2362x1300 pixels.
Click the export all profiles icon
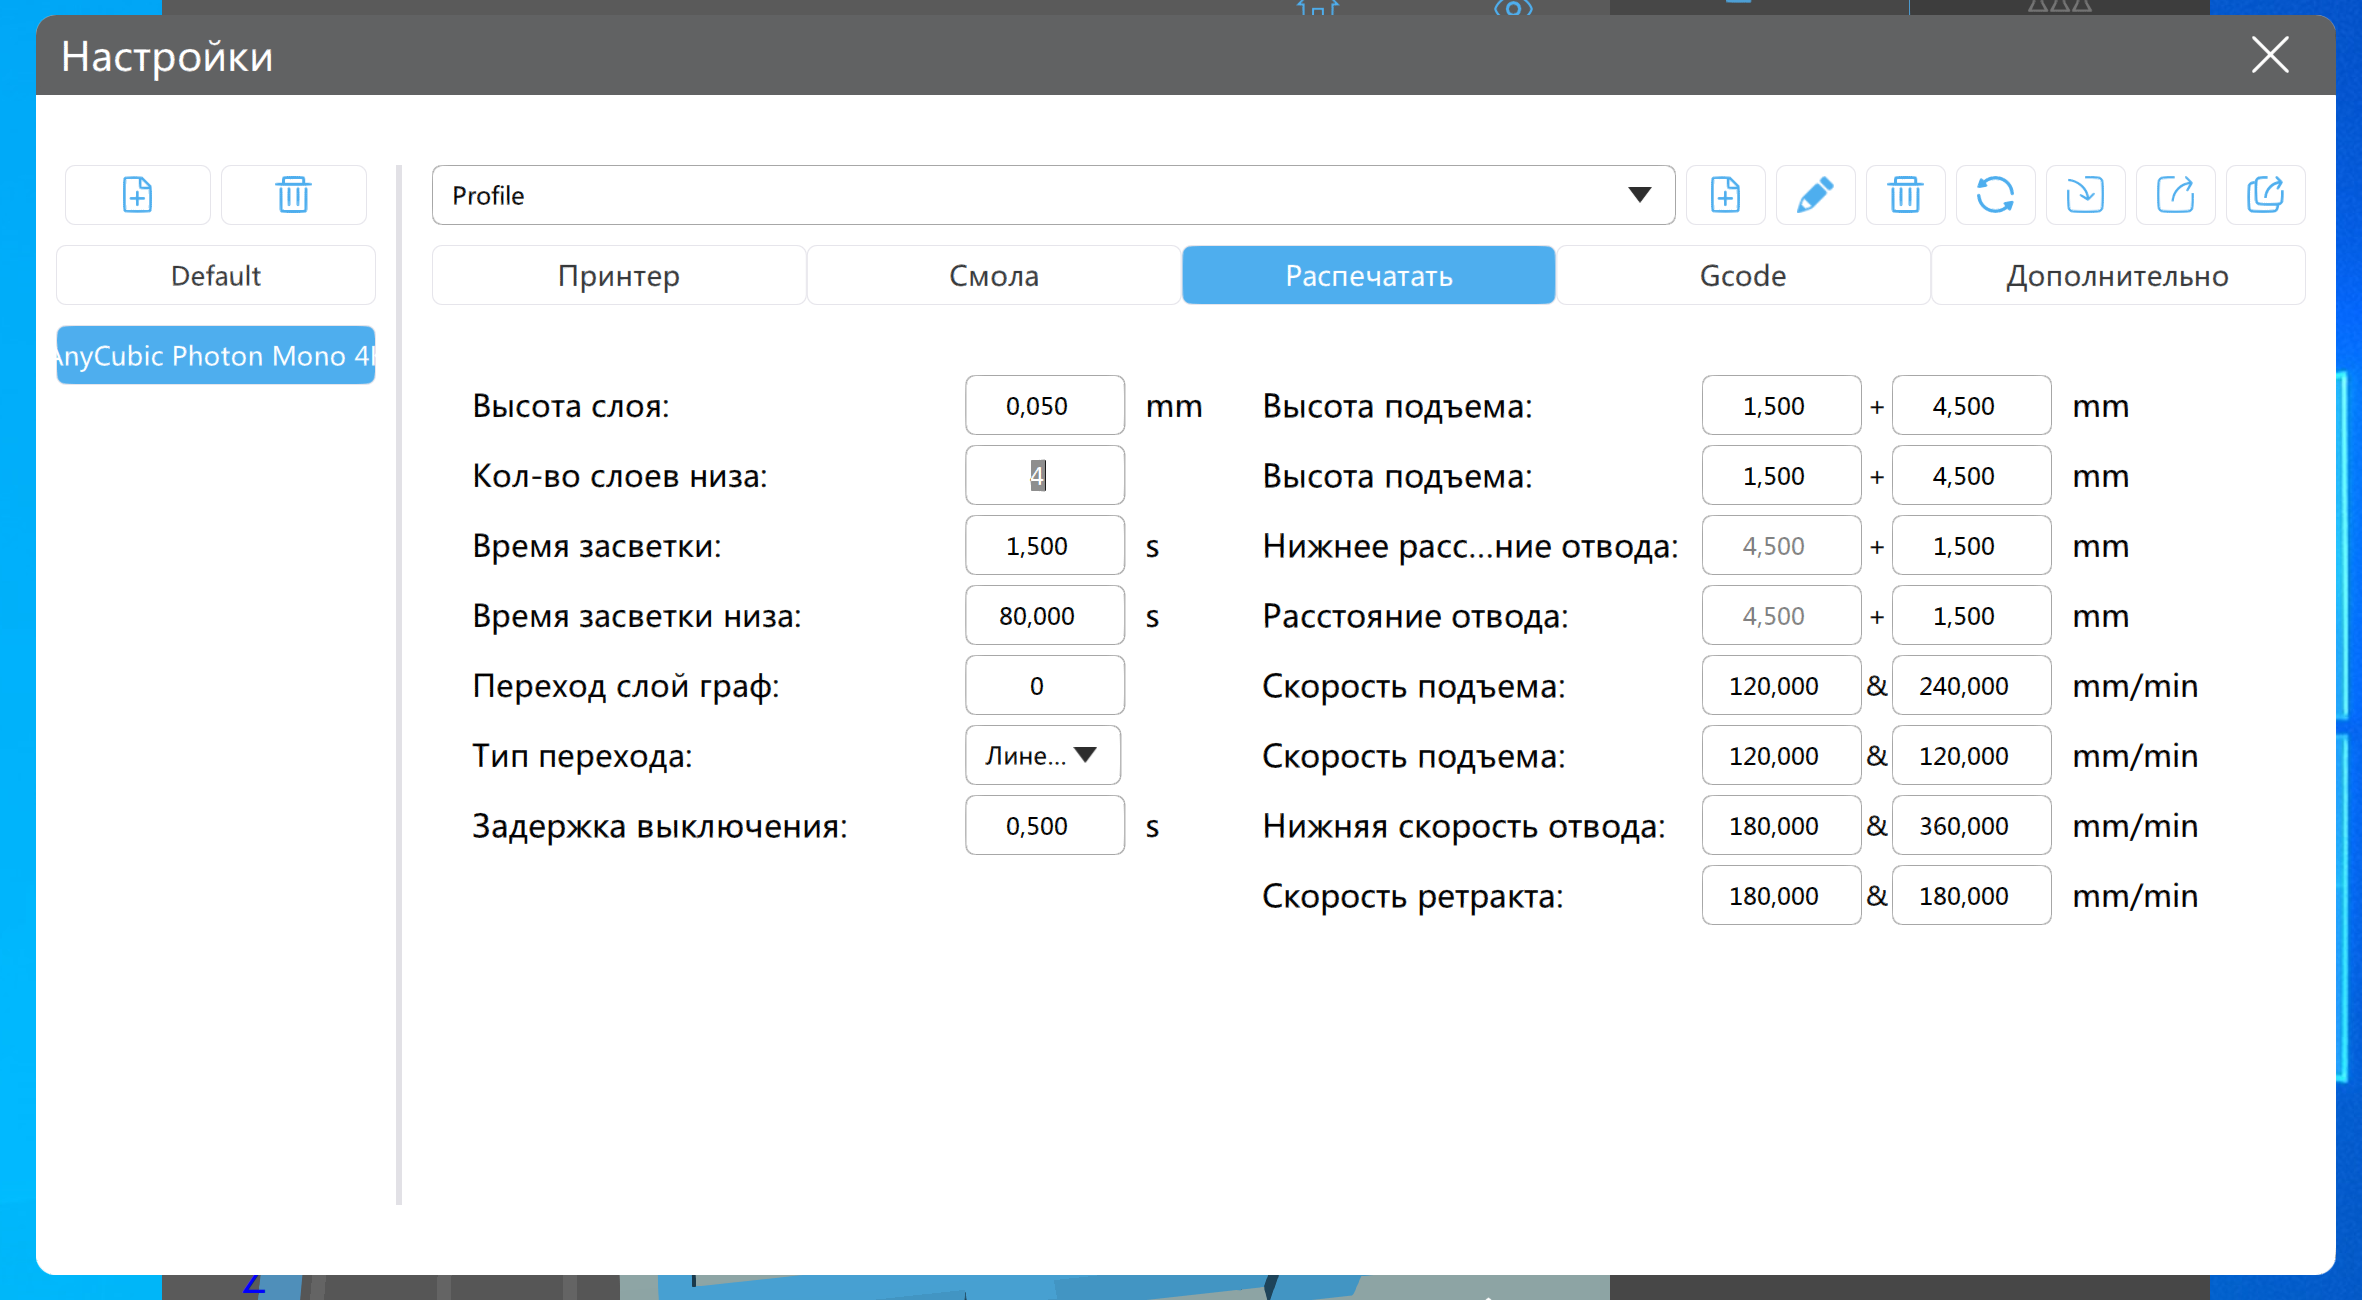coord(2265,195)
